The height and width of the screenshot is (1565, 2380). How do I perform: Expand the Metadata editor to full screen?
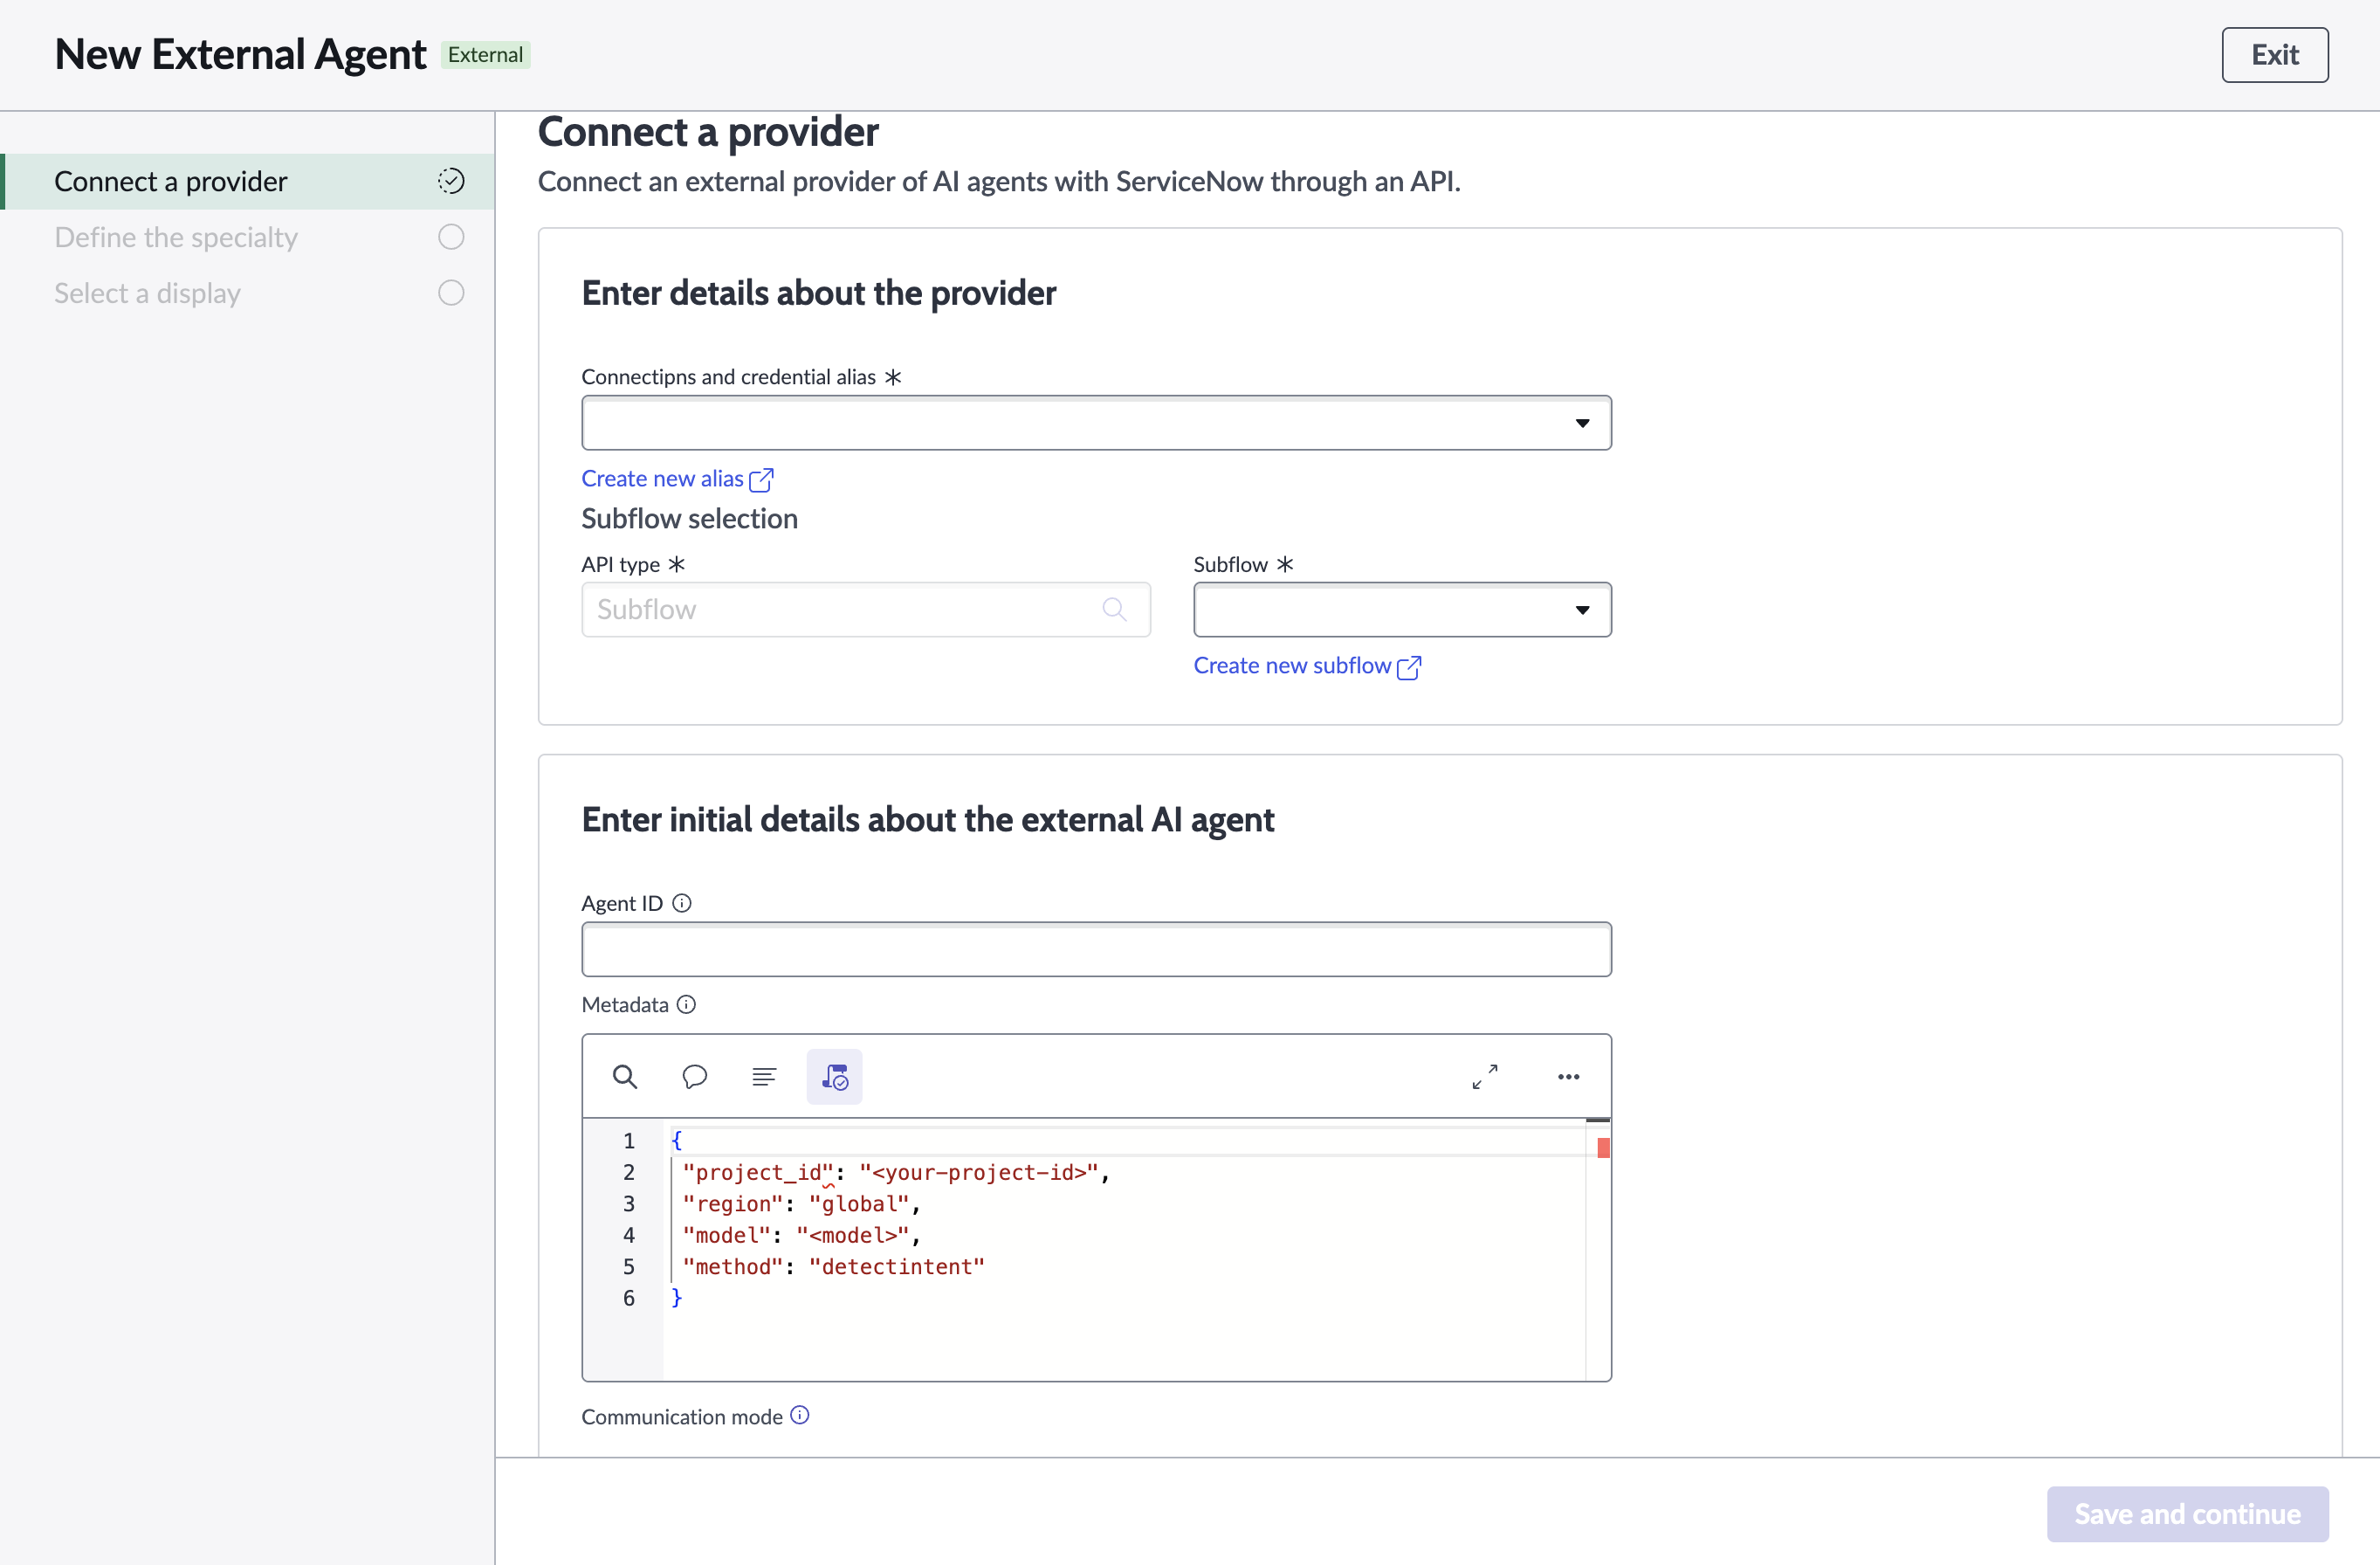[1485, 1077]
